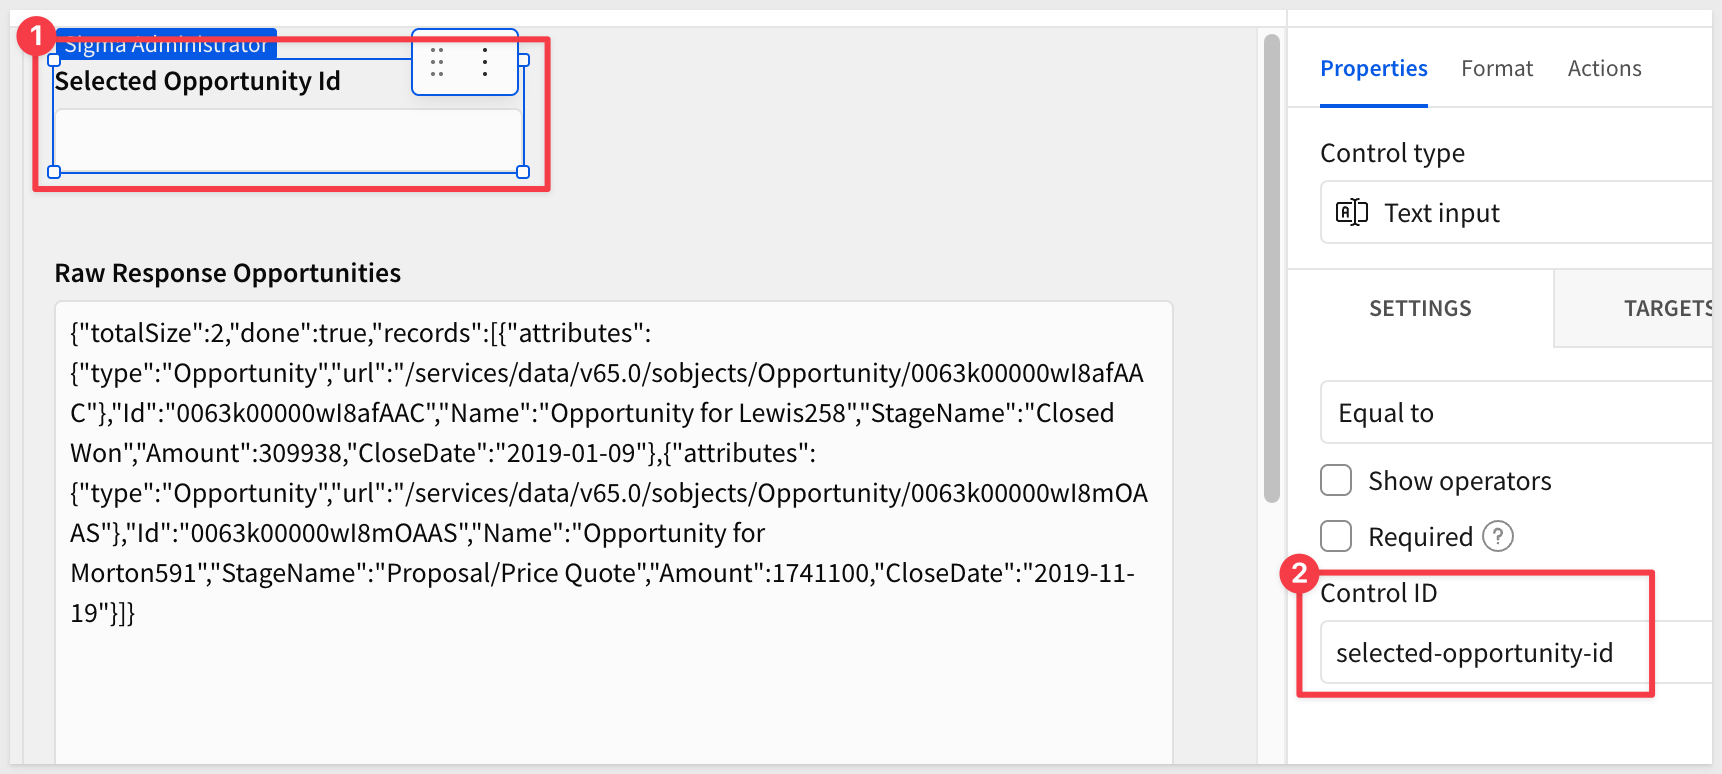This screenshot has width=1722, height=774.
Task: Click the bottom-left resize handle of the control
Action: (x=54, y=172)
